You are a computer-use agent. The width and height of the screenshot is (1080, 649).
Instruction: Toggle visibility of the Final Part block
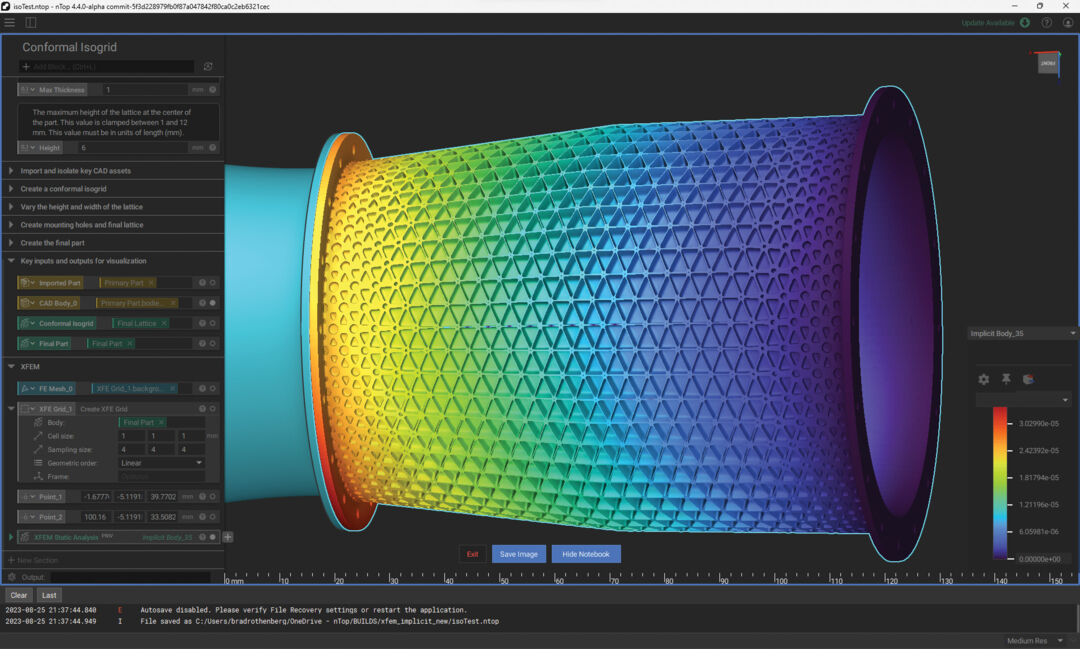click(211, 343)
